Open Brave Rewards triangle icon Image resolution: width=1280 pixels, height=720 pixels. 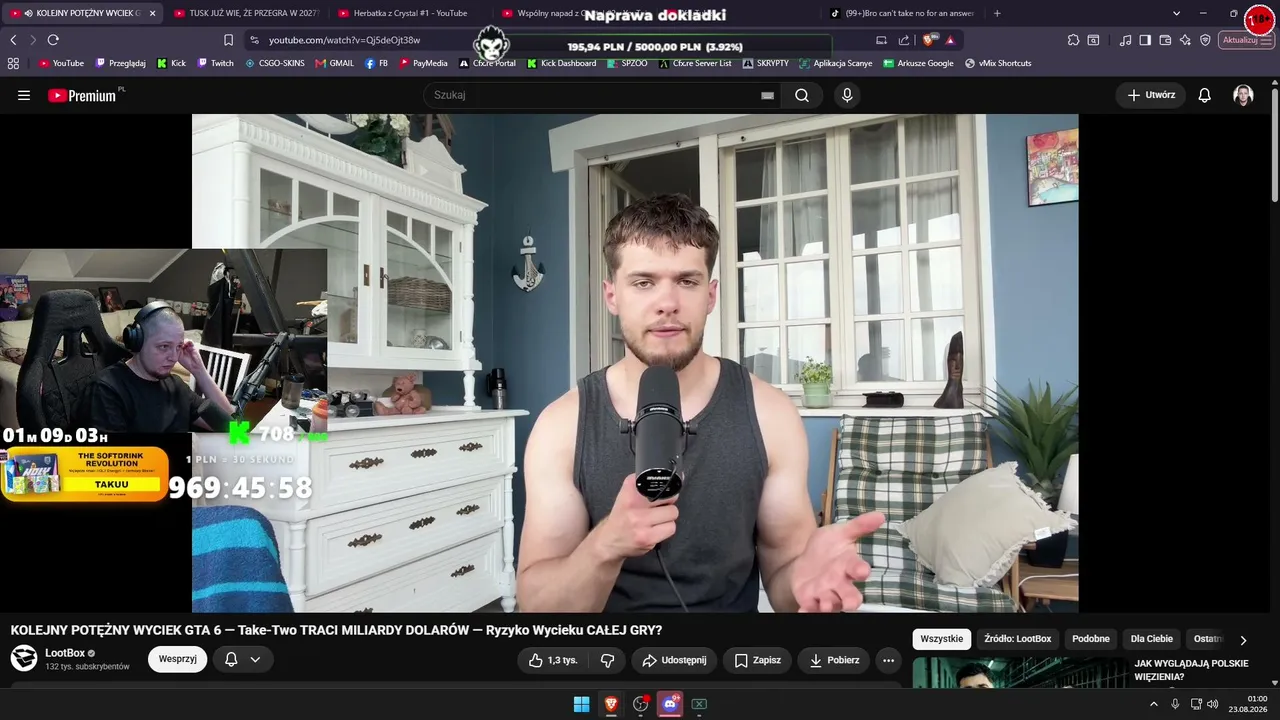pos(950,40)
